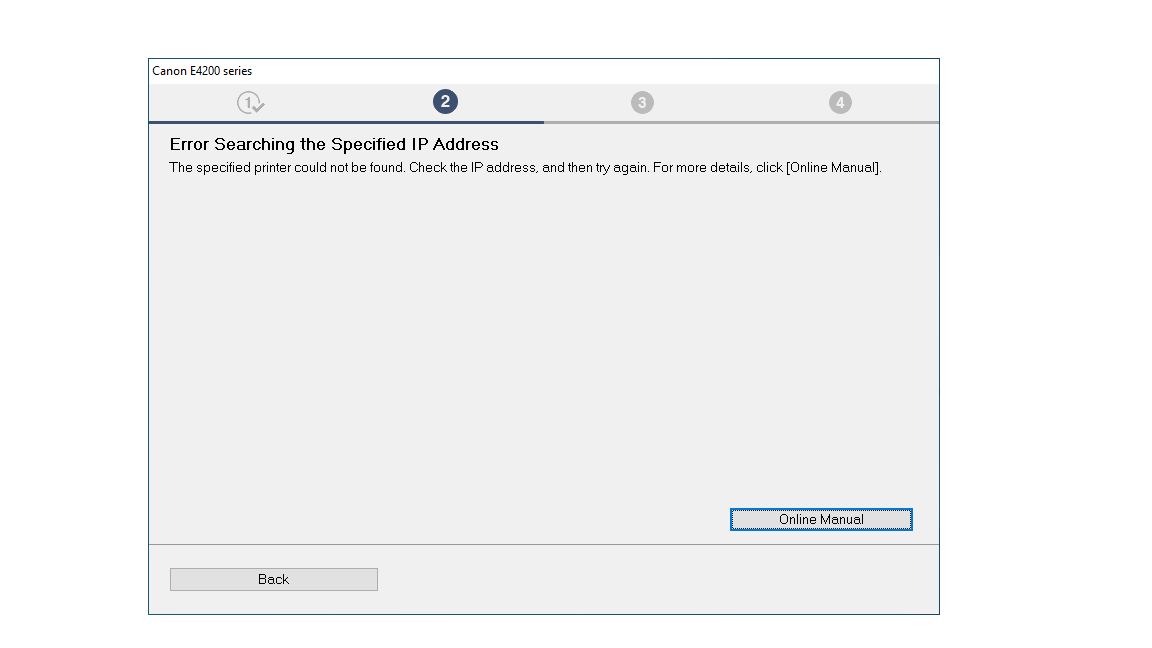Click the footer area right of Back button
Image resolution: width=1152 pixels, height=648 pixels.
tap(650, 580)
